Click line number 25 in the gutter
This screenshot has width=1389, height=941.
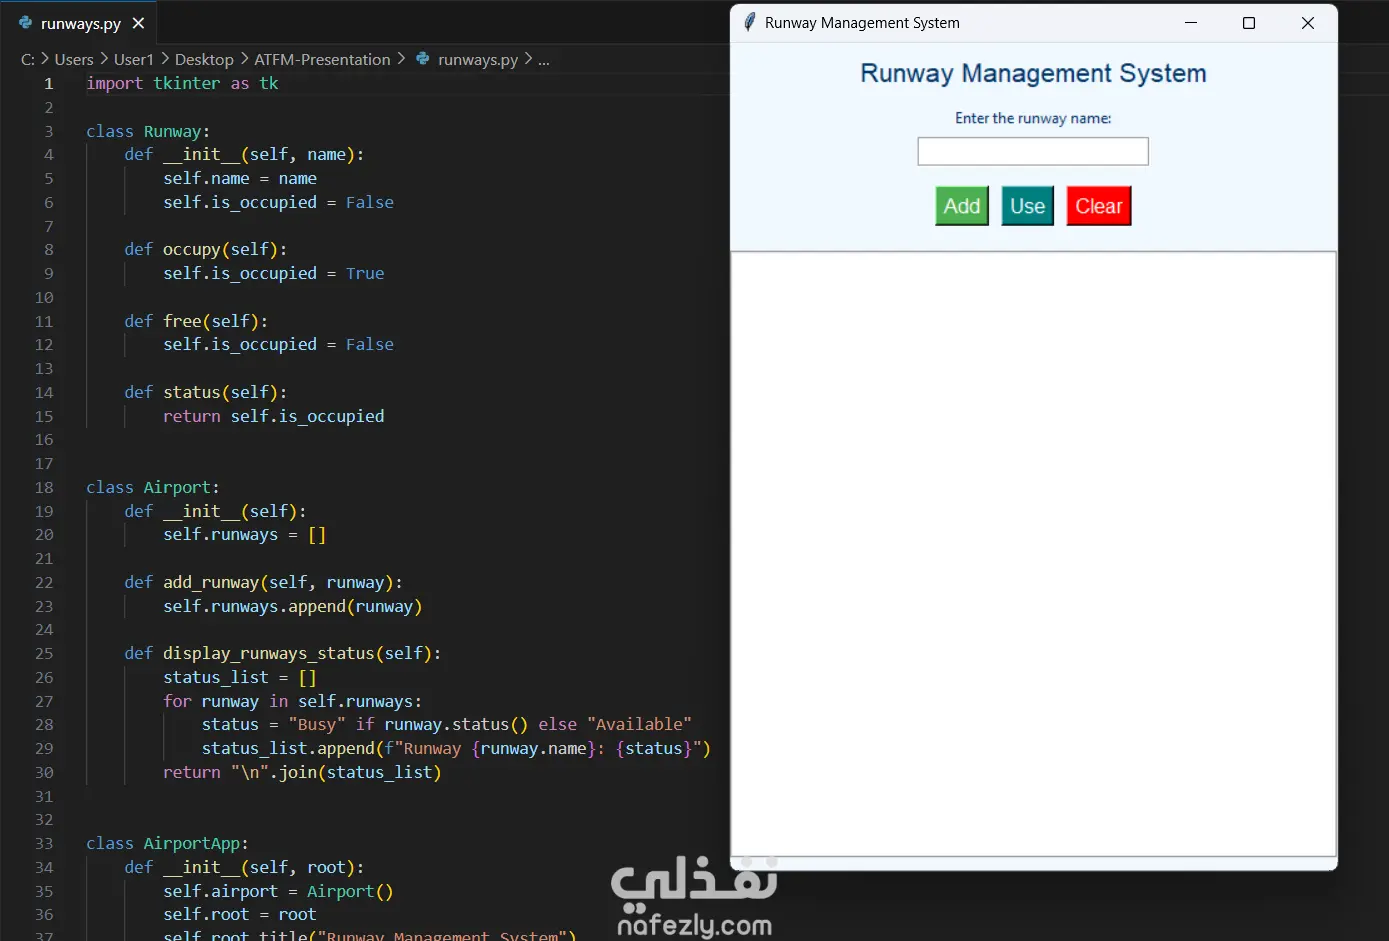(44, 653)
